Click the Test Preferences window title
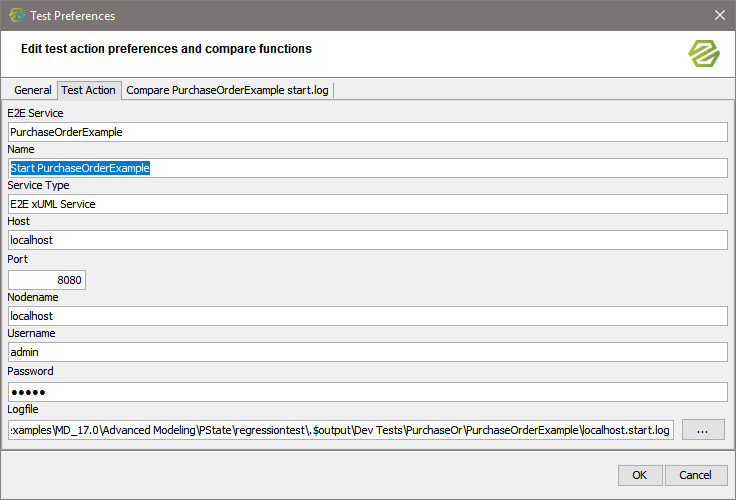 point(74,16)
